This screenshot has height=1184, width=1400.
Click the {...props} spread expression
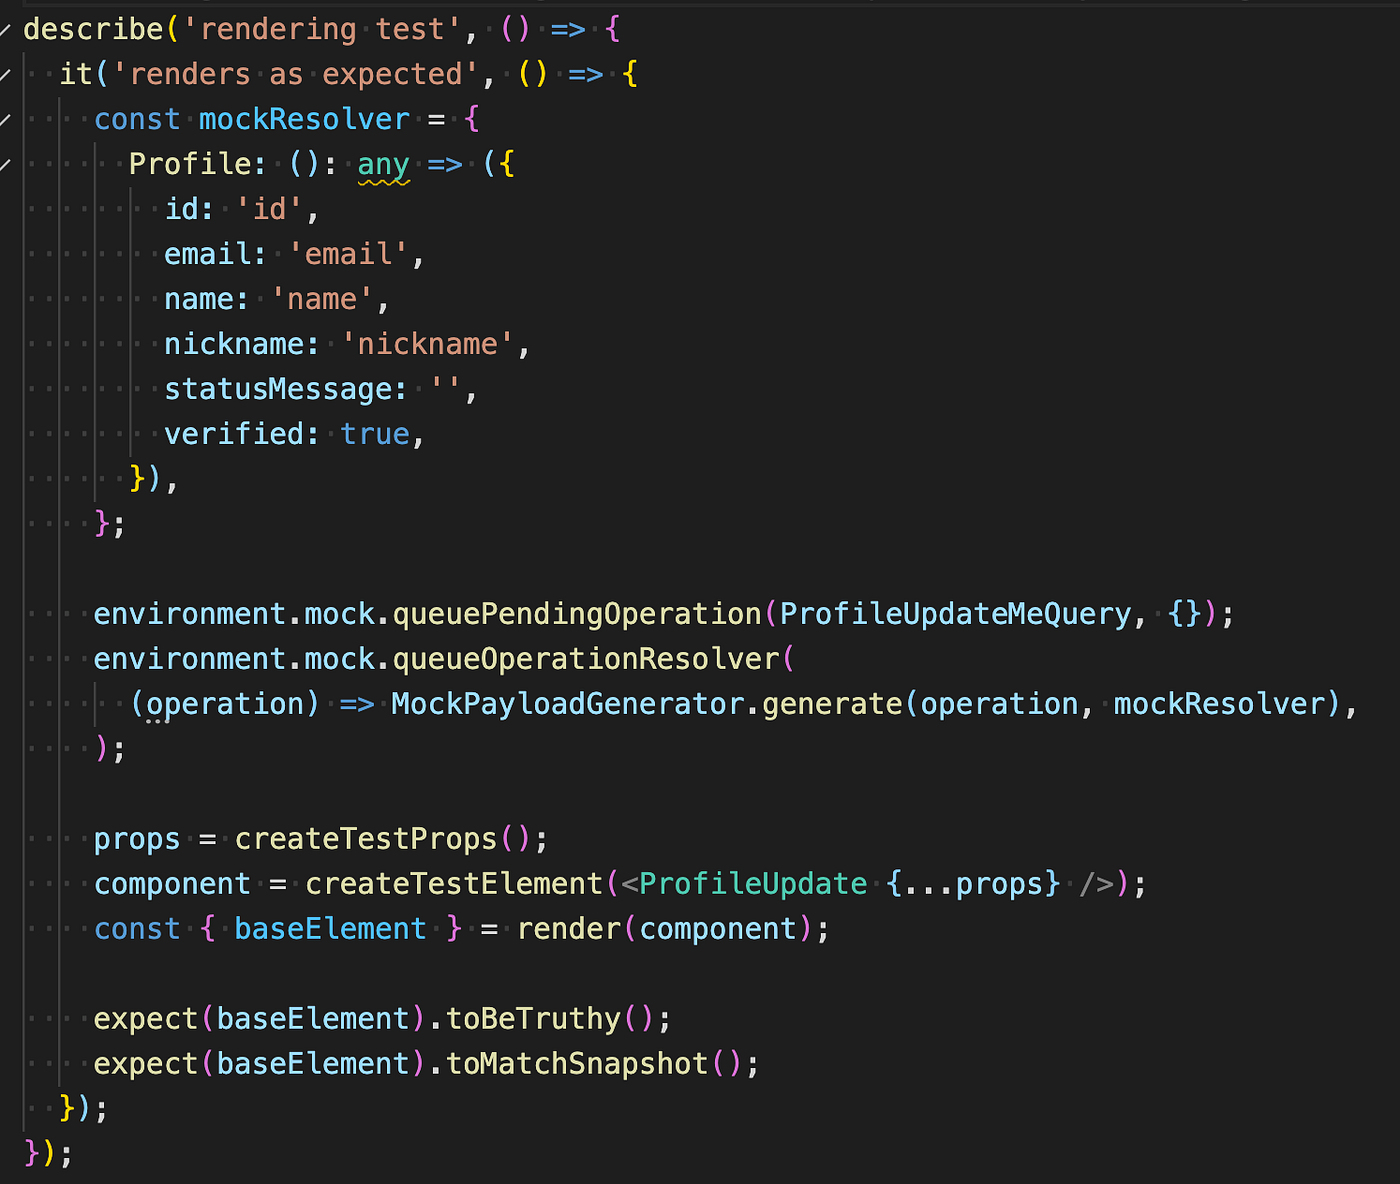pos(970,883)
